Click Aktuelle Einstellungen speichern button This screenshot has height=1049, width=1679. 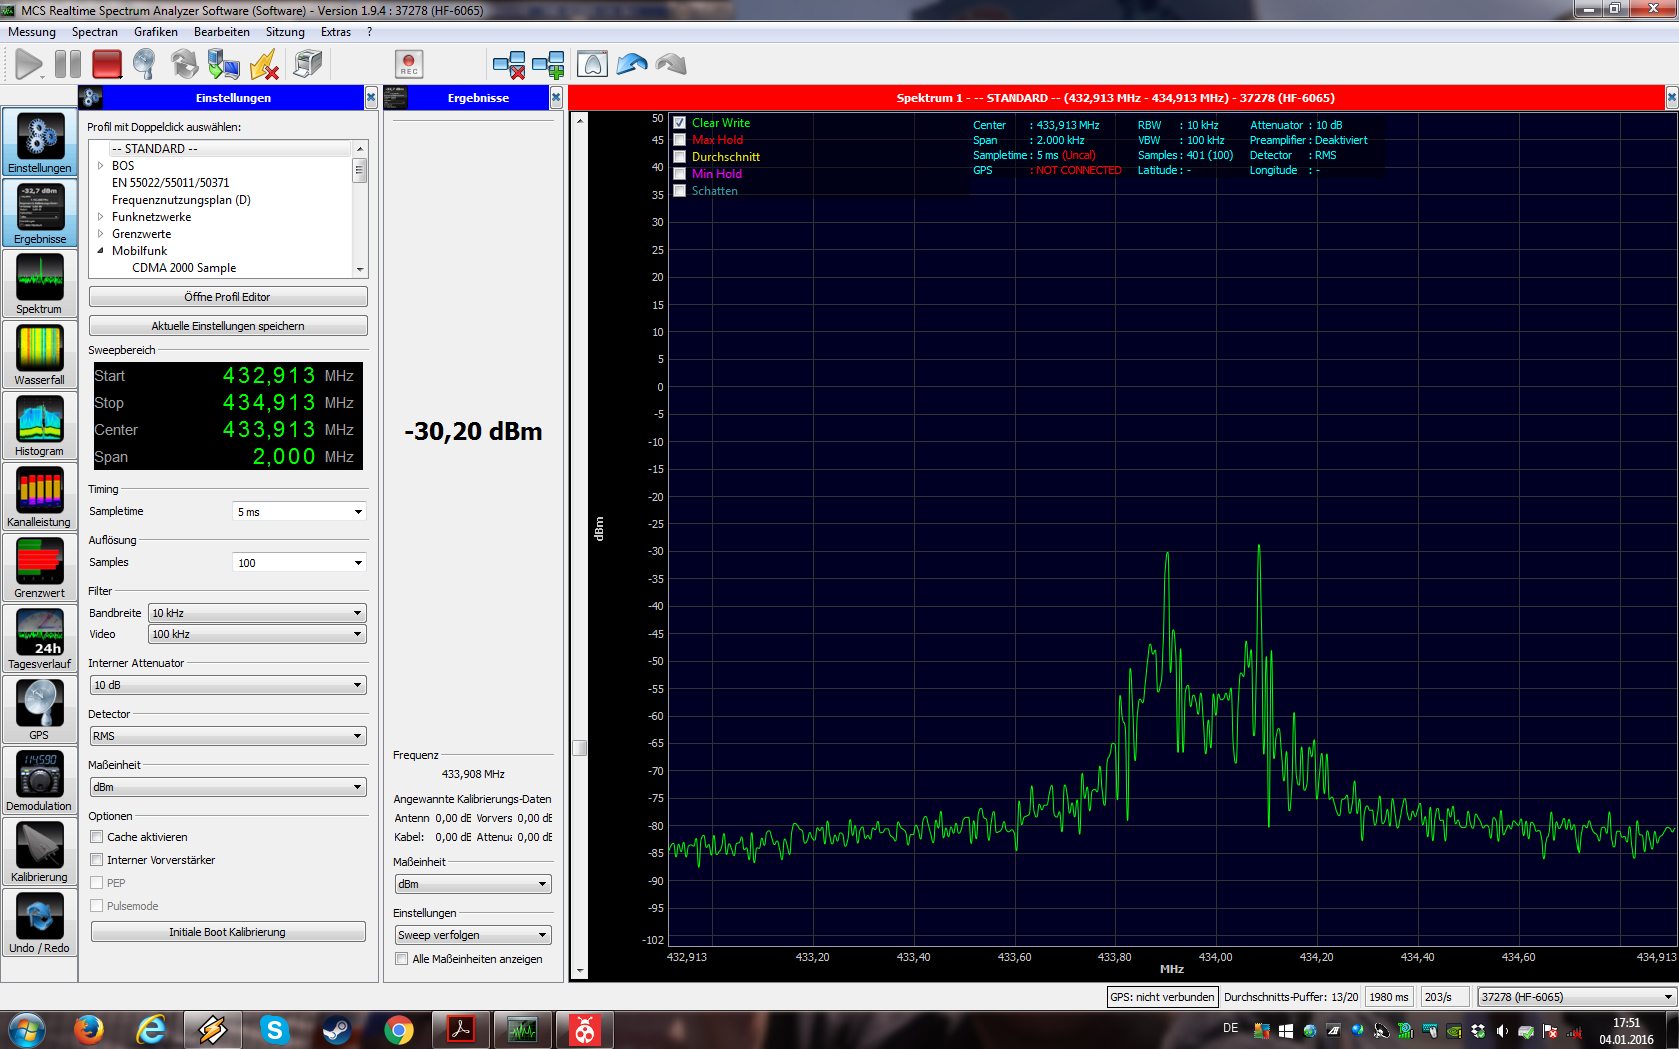coord(228,326)
